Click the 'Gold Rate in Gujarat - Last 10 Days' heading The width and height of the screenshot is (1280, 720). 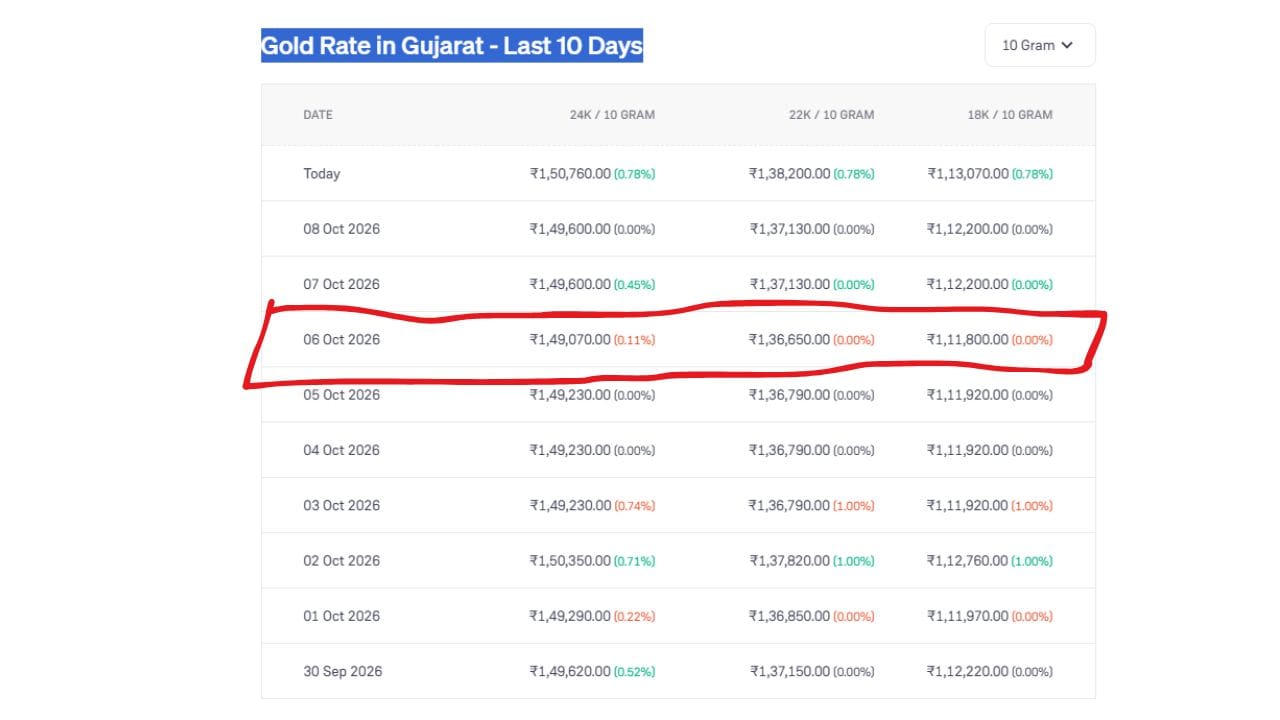pyautogui.click(x=452, y=45)
